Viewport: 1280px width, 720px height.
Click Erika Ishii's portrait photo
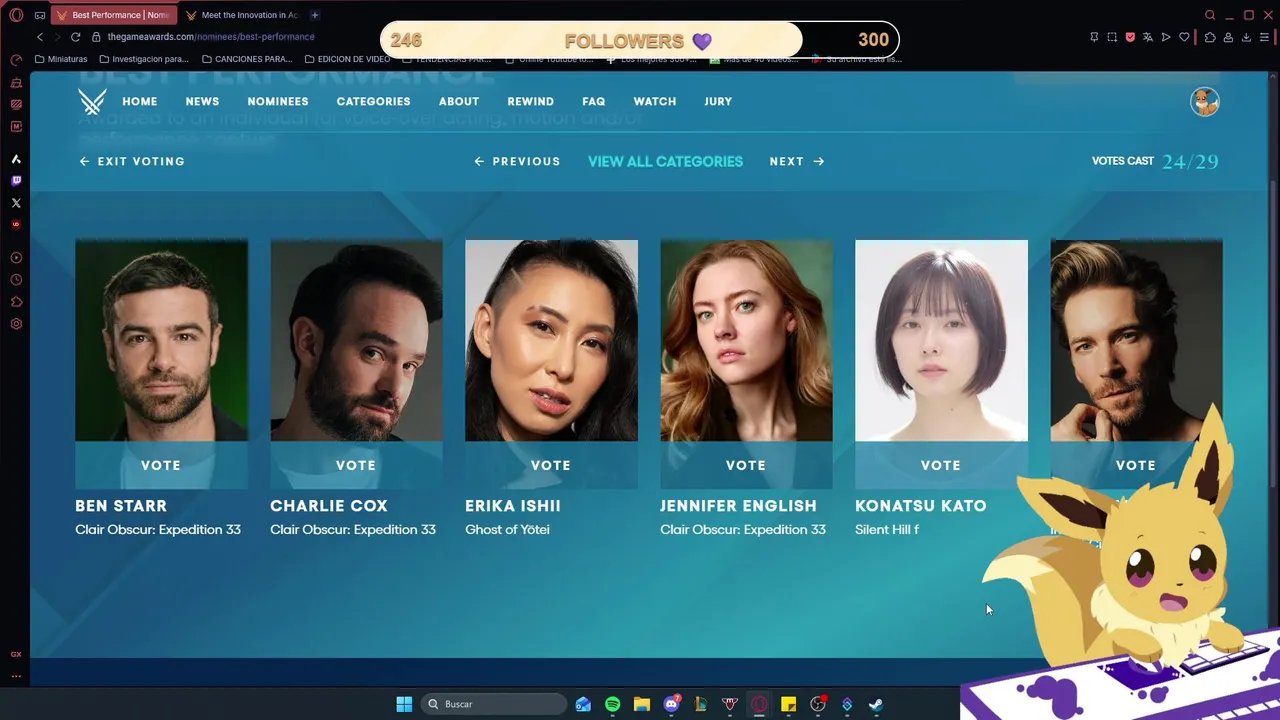[x=551, y=340]
